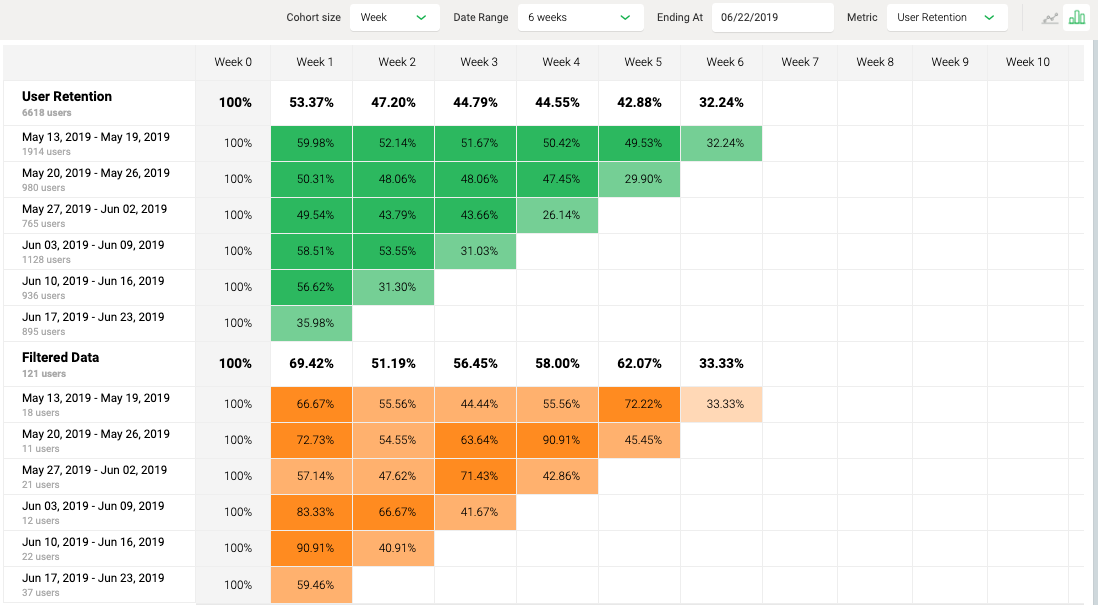1098x605 pixels.
Task: Click the orange 90.91% Week 4 cell
Action: (561, 440)
